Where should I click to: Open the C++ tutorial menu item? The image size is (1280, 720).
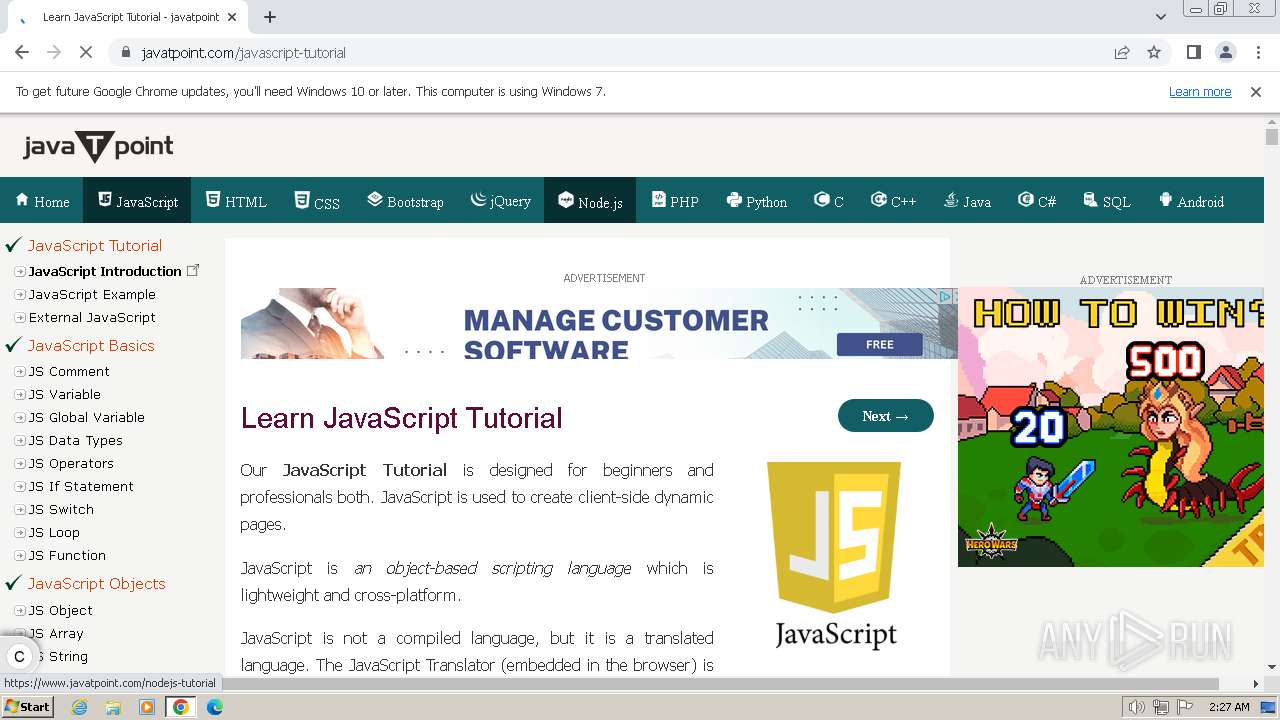[x=893, y=201]
